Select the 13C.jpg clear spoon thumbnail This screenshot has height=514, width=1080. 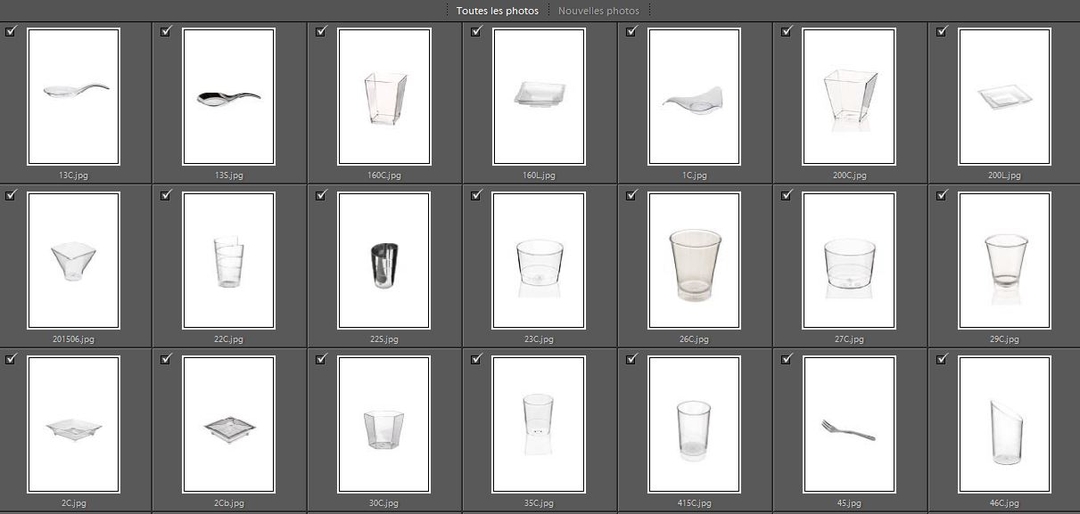[x=74, y=96]
